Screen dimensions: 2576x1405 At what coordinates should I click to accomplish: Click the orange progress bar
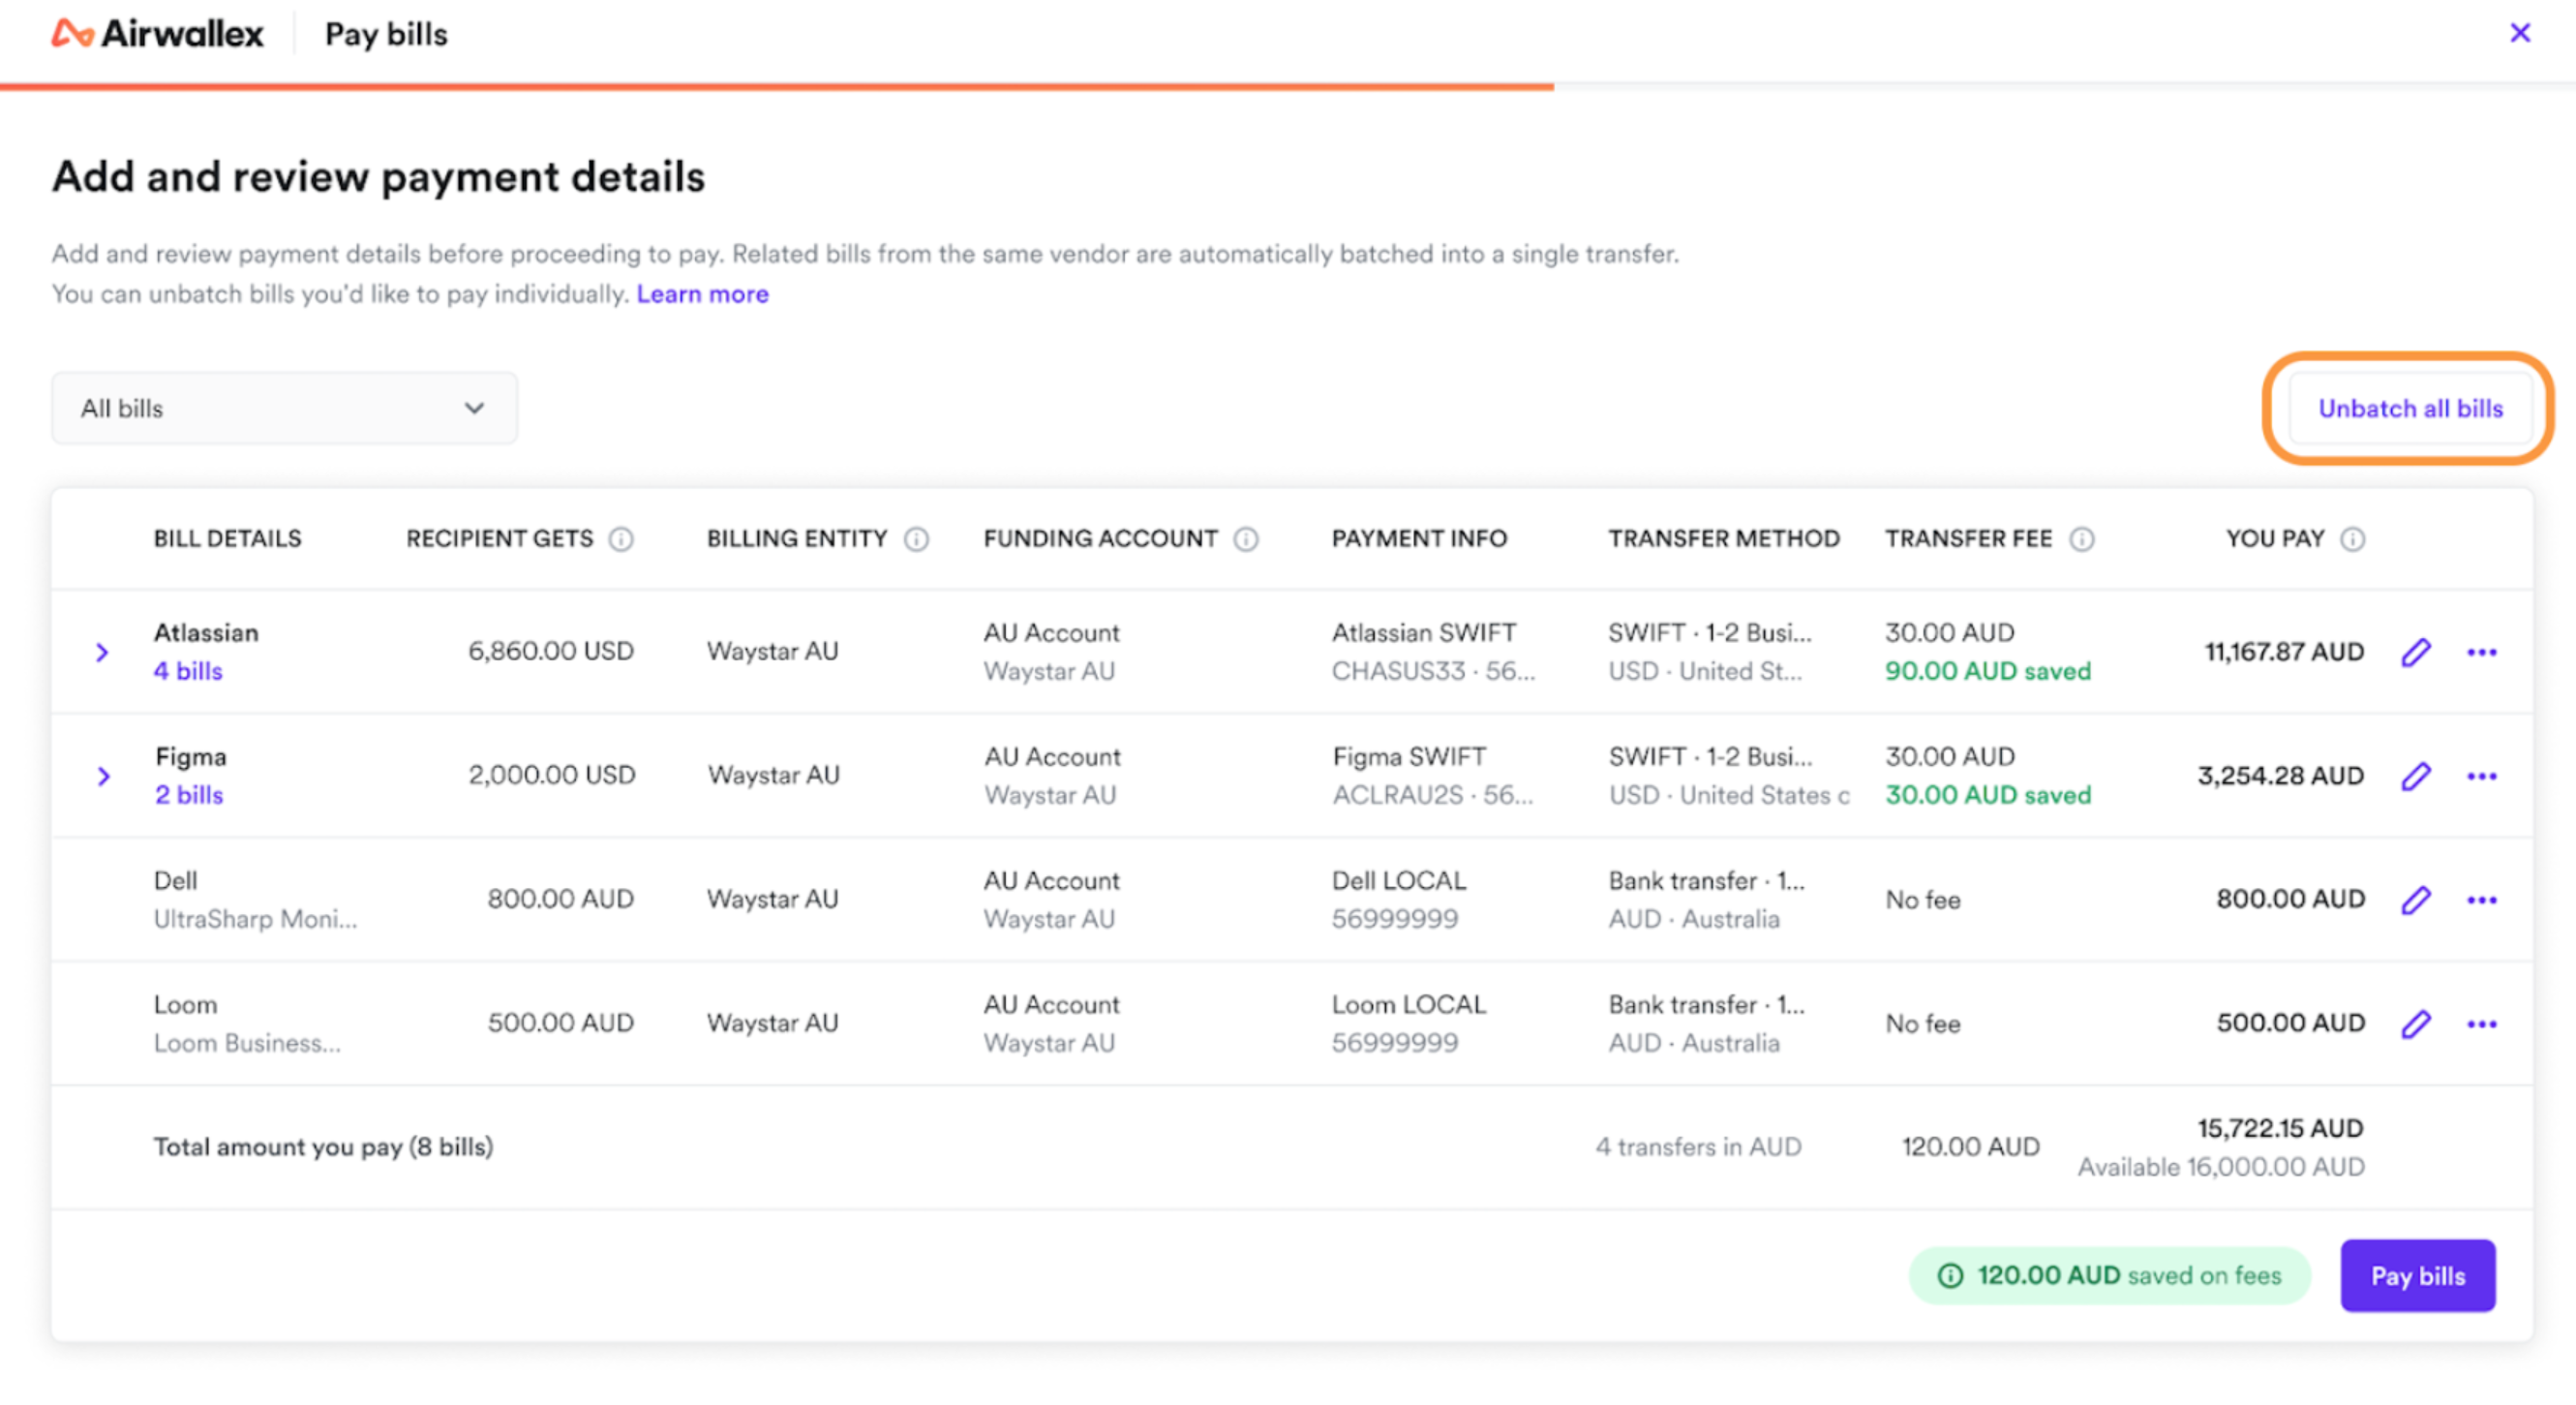pos(777,87)
